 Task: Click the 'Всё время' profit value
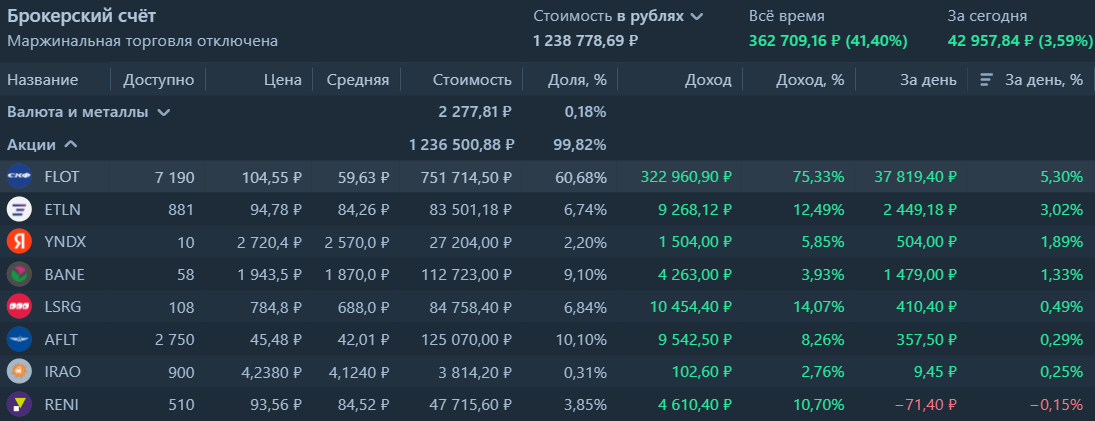point(827,41)
